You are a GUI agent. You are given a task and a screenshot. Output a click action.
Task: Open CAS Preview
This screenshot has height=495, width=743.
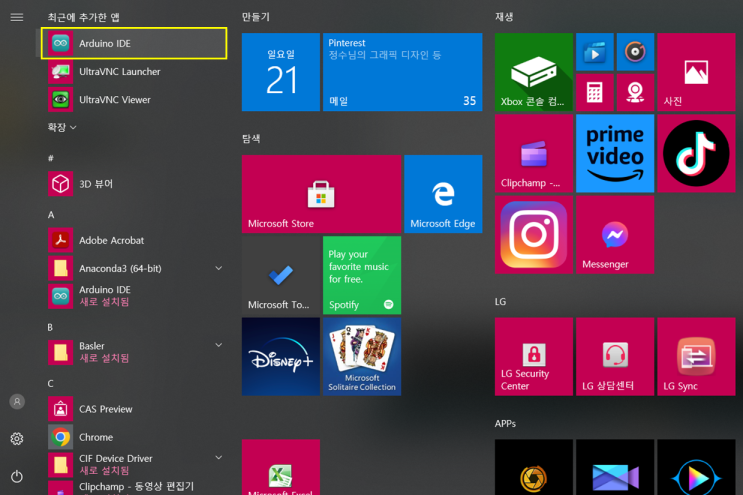click(x=134, y=409)
